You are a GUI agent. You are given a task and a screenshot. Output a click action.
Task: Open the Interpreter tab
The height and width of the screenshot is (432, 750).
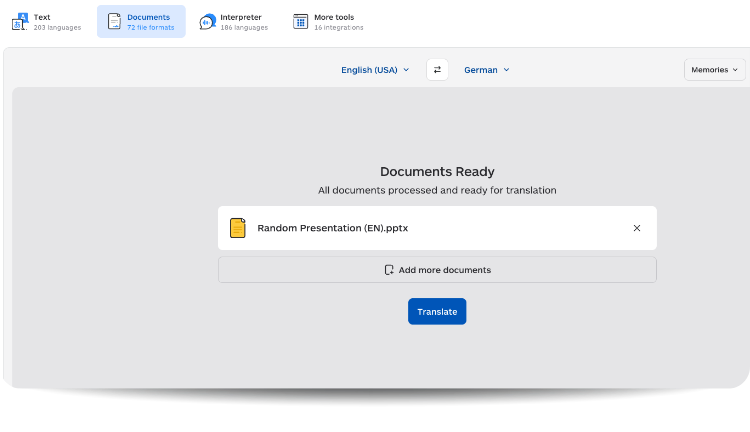[x=233, y=22]
